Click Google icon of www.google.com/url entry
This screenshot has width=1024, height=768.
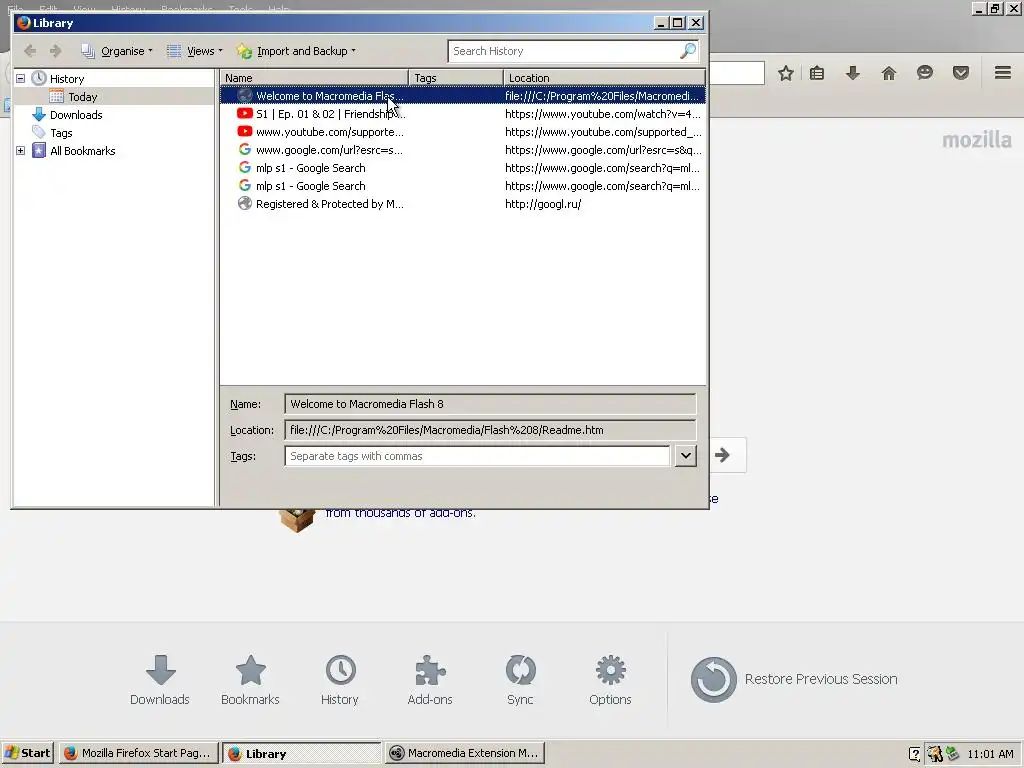click(x=245, y=150)
